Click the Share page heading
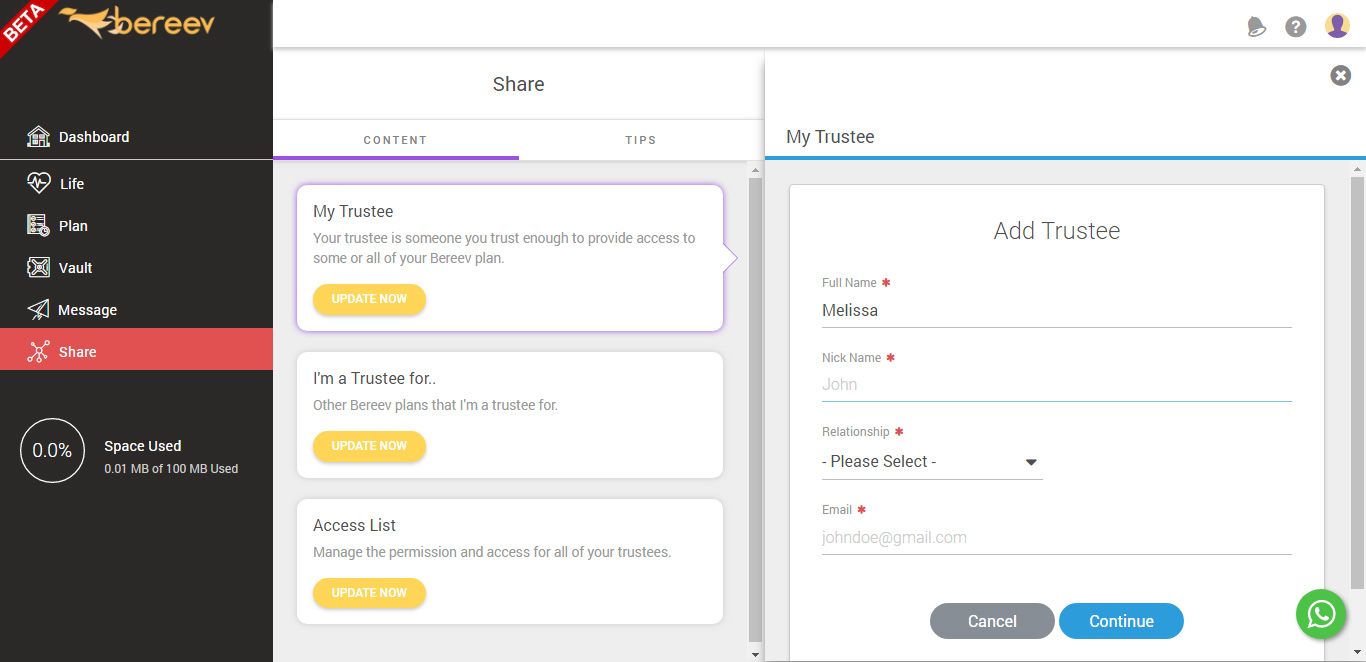Screen dimensions: 1366x662 [x=518, y=84]
